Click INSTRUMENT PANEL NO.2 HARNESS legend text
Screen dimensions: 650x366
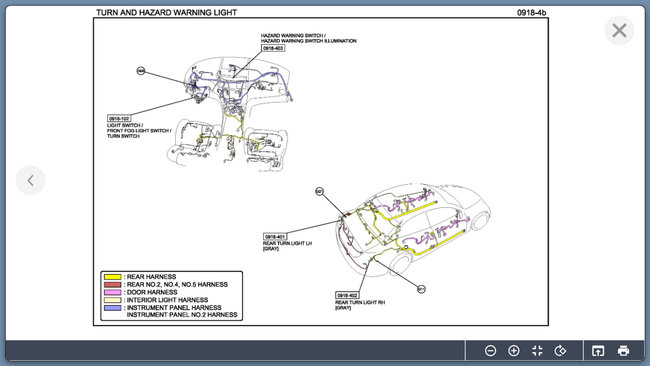[x=182, y=315]
